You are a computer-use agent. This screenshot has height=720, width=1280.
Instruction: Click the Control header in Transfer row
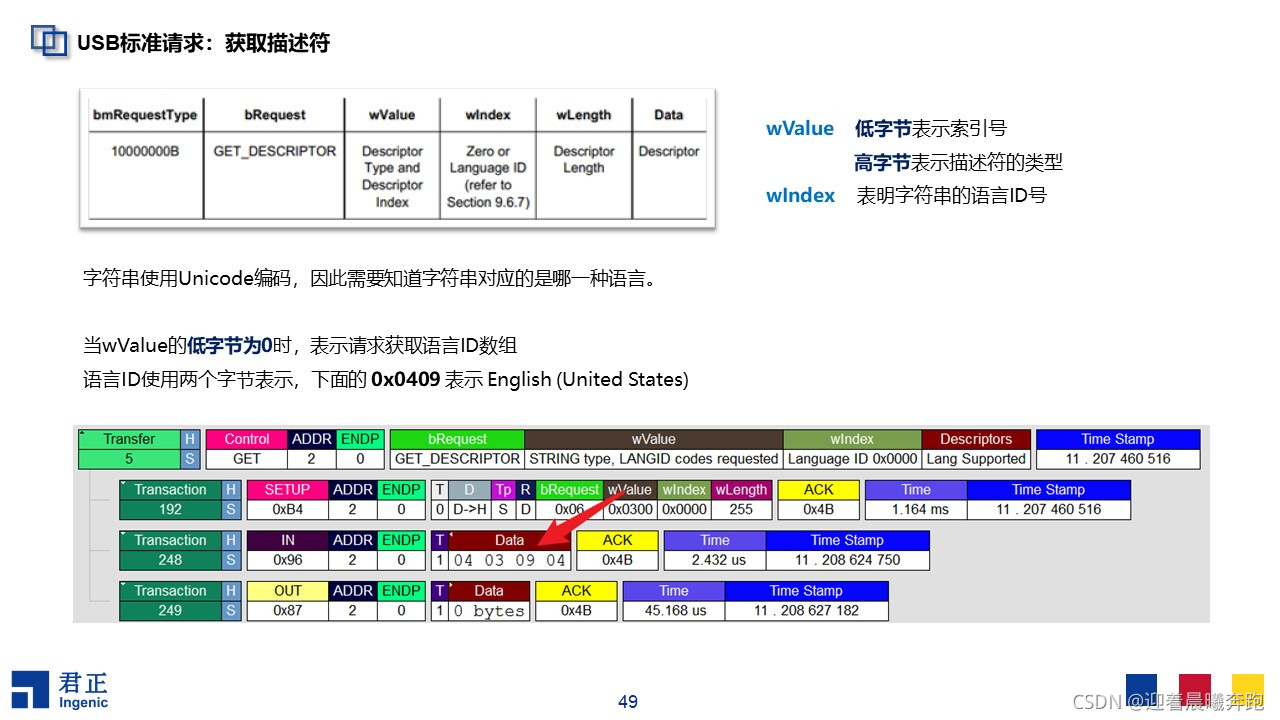coord(246,439)
